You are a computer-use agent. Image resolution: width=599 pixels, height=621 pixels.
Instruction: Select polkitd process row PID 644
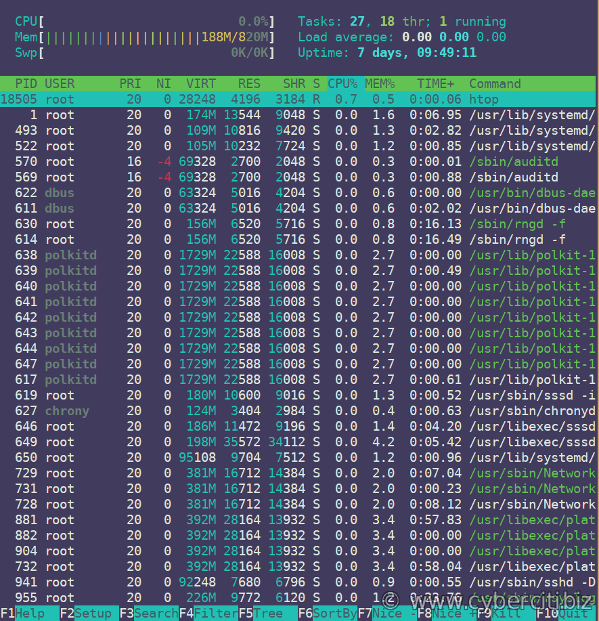[x=298, y=349]
